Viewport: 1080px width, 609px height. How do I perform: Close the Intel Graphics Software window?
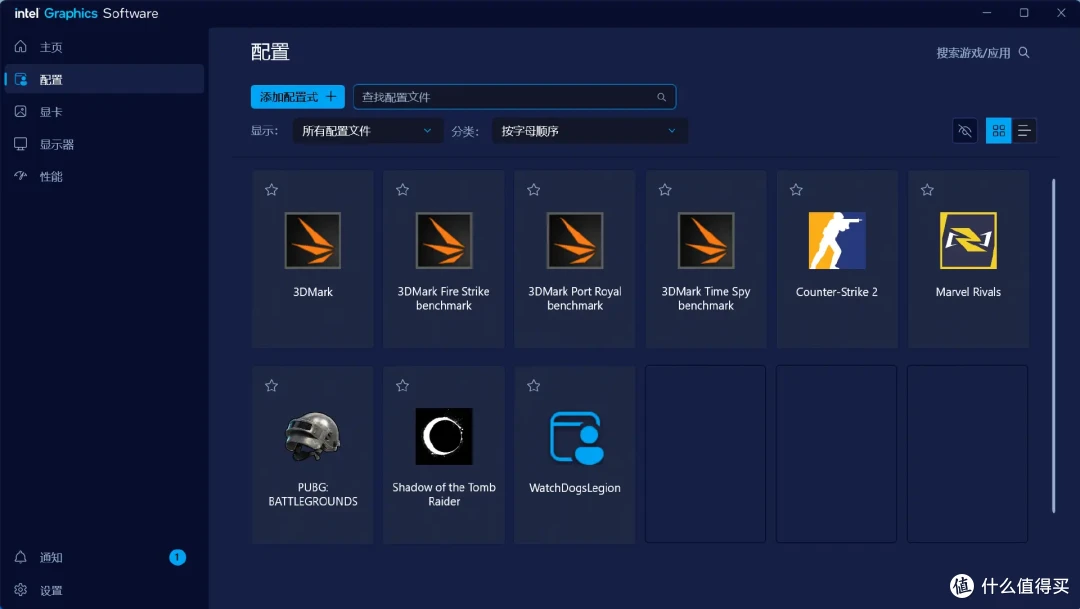pyautogui.click(x=1061, y=13)
